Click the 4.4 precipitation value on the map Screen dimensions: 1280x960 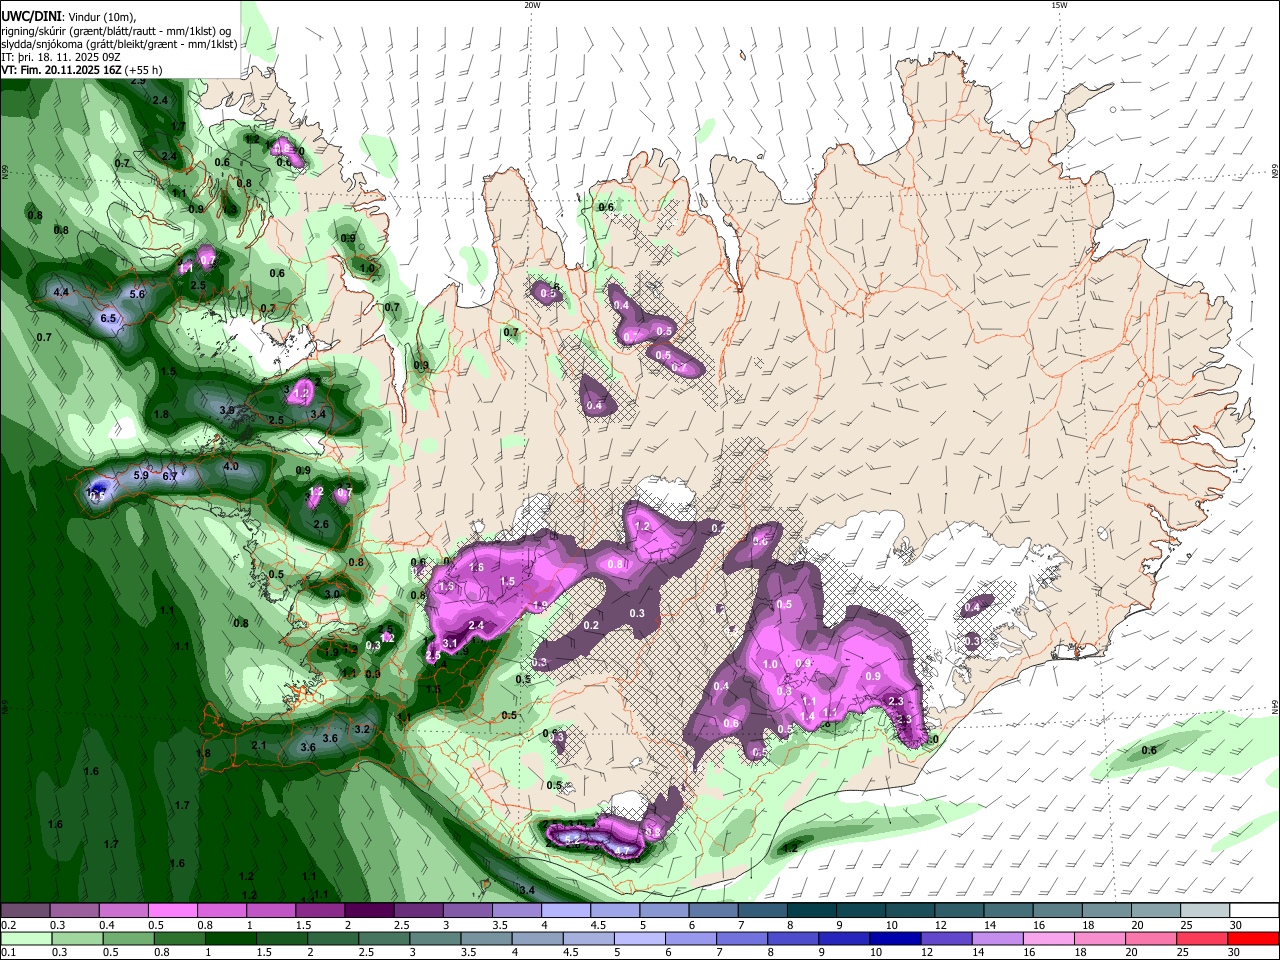[61, 292]
